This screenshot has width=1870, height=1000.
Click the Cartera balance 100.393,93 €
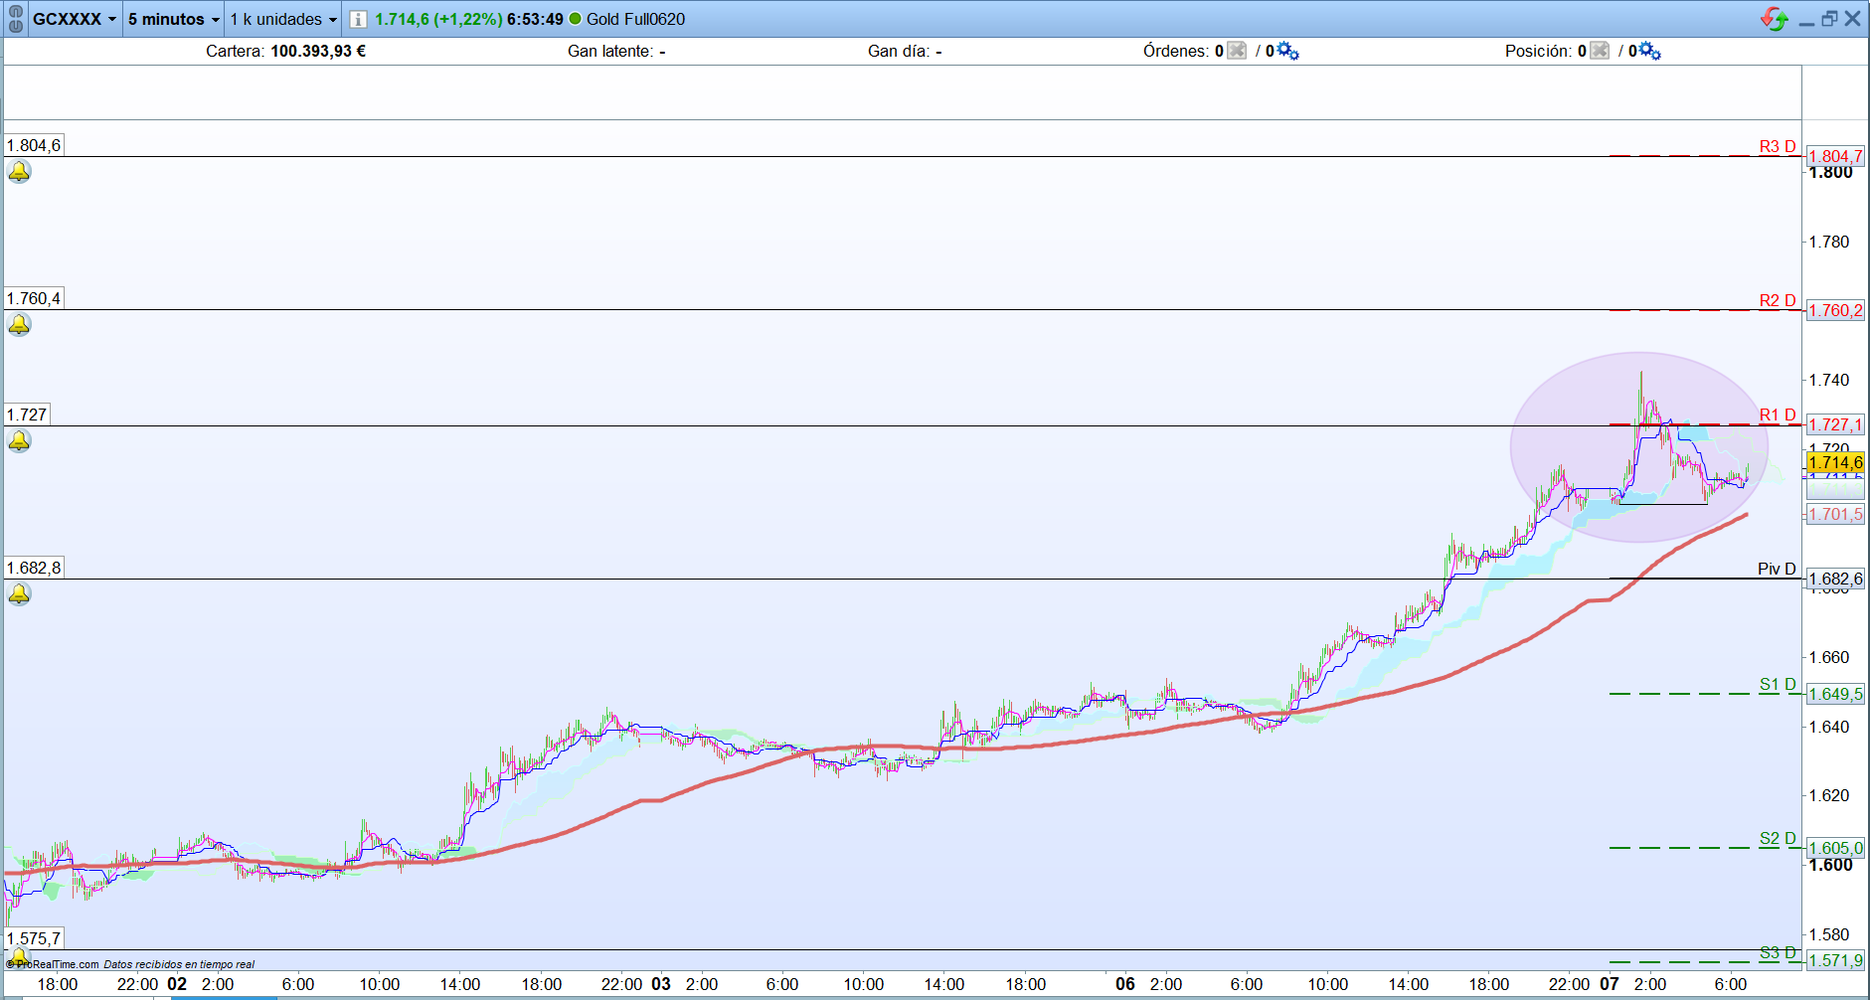(x=318, y=51)
